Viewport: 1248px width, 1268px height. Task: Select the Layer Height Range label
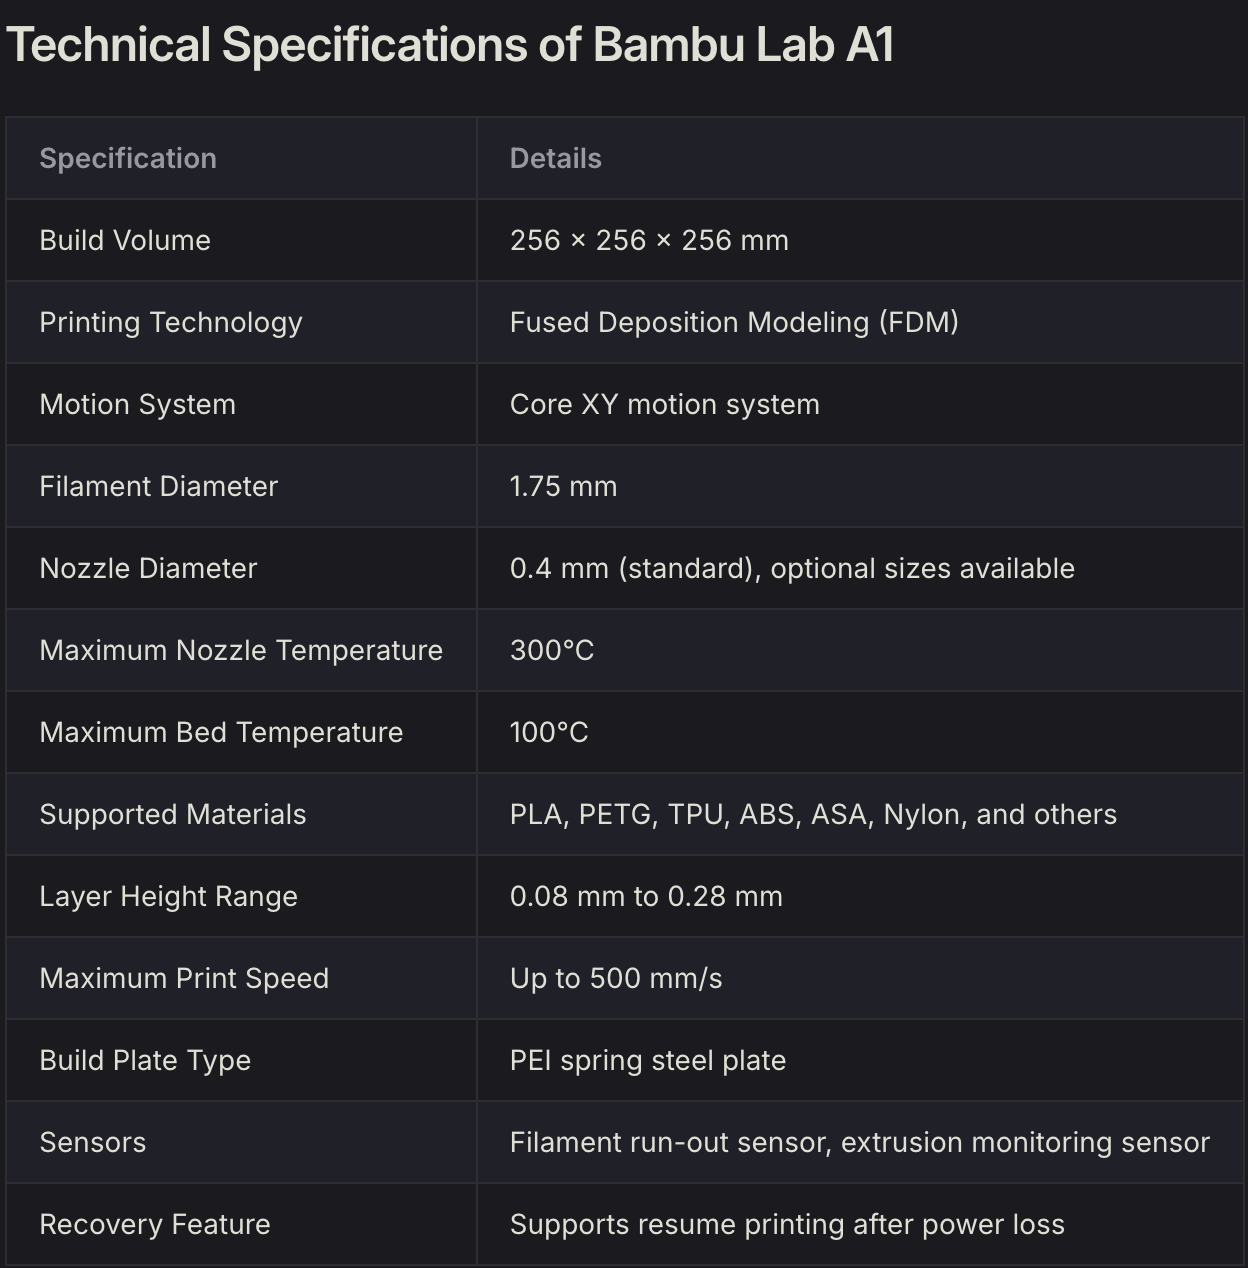tap(168, 896)
